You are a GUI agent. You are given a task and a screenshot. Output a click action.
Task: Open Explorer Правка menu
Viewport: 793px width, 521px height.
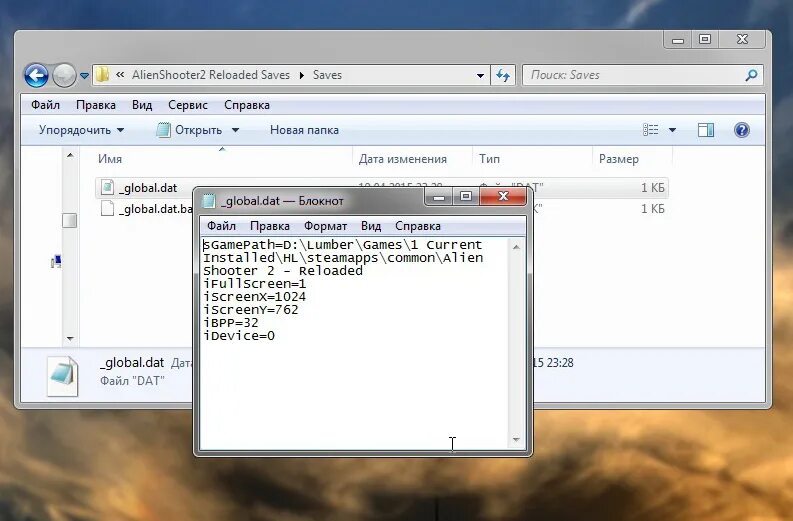[x=96, y=105]
